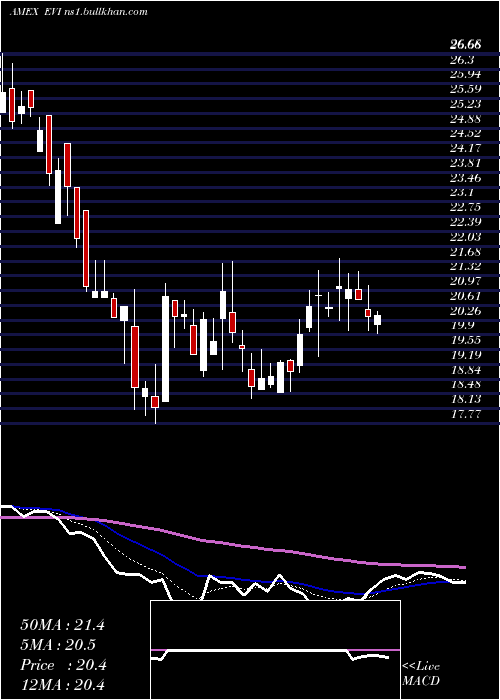The height and width of the screenshot is (700, 500).
Task: Click the 18.13 price axis label
Action: tap(466, 399)
